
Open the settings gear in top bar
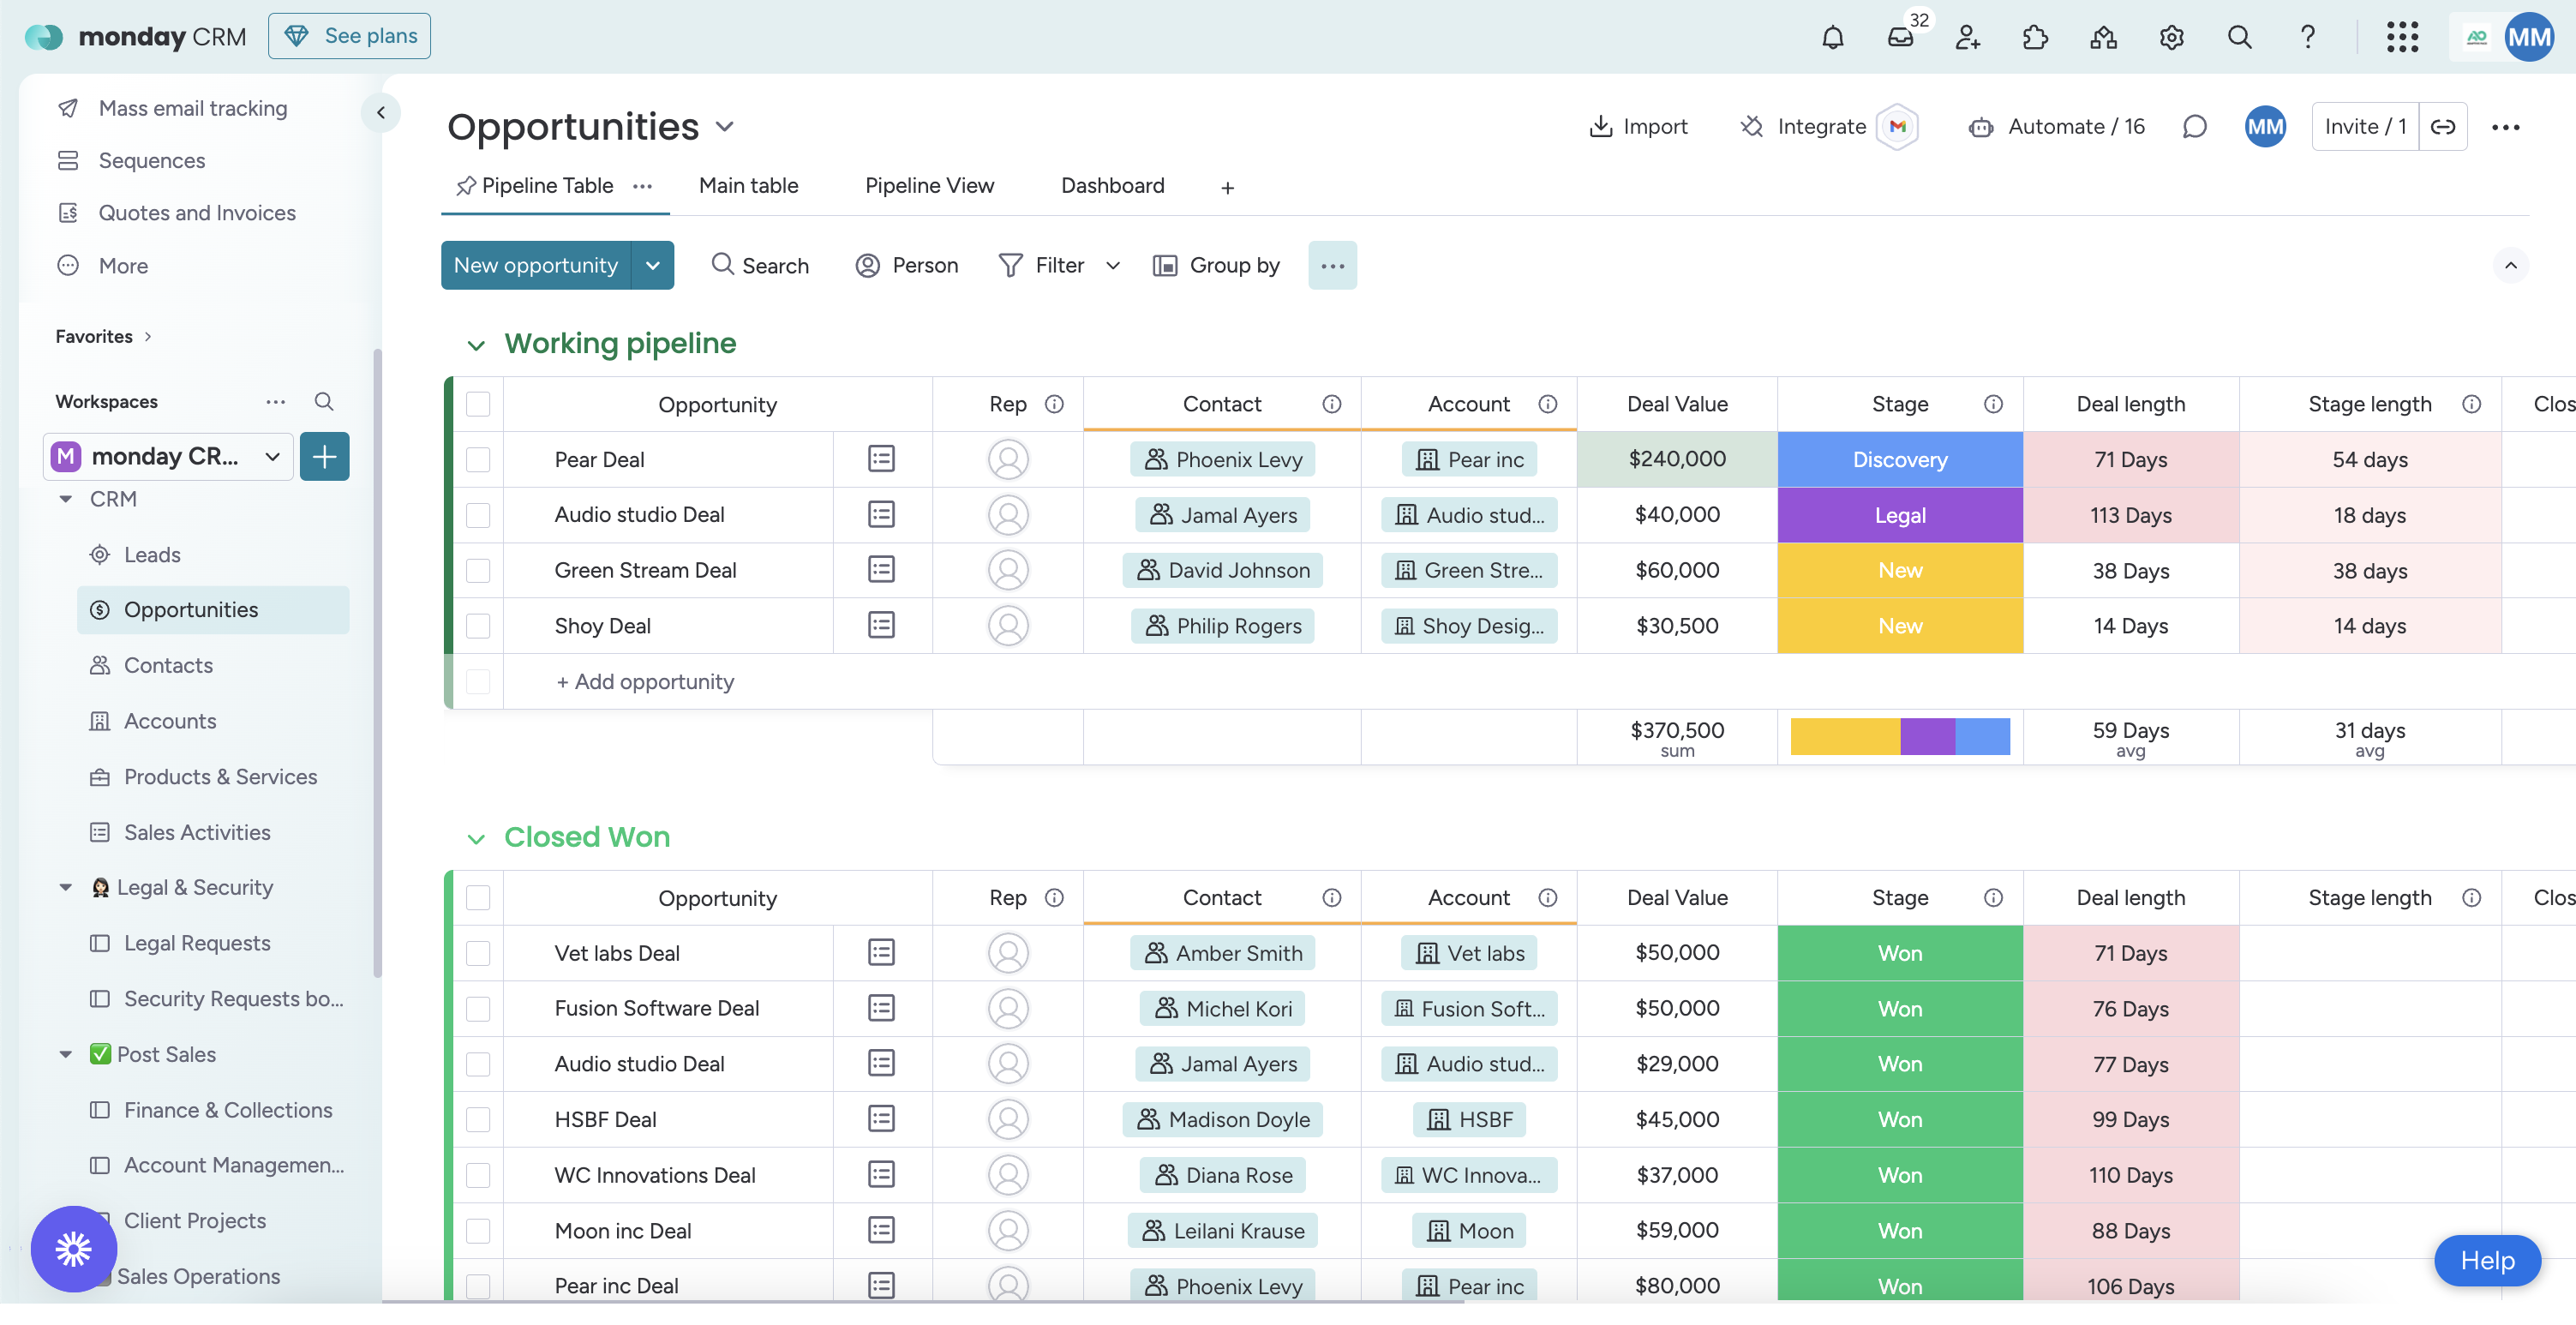[2171, 37]
